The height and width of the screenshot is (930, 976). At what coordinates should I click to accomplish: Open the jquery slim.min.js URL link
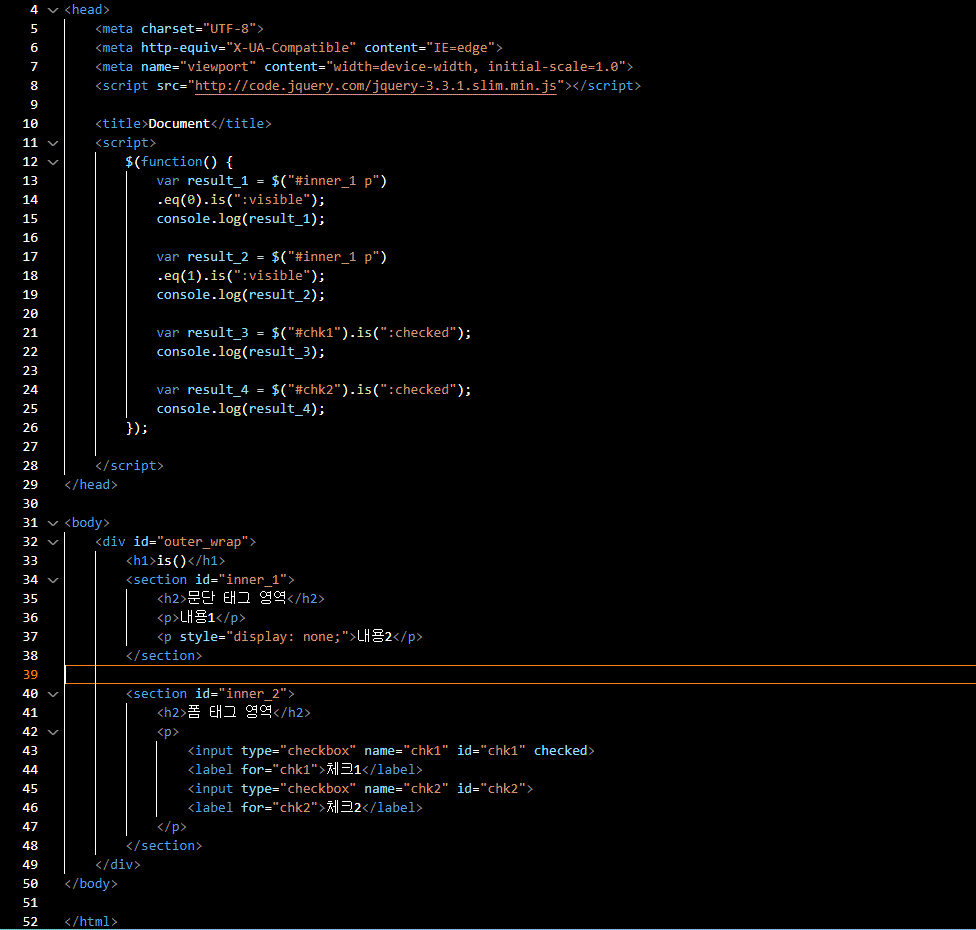pos(375,86)
